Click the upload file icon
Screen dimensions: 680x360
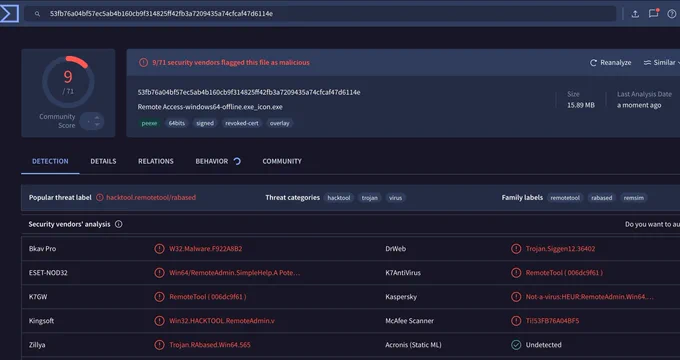point(635,14)
